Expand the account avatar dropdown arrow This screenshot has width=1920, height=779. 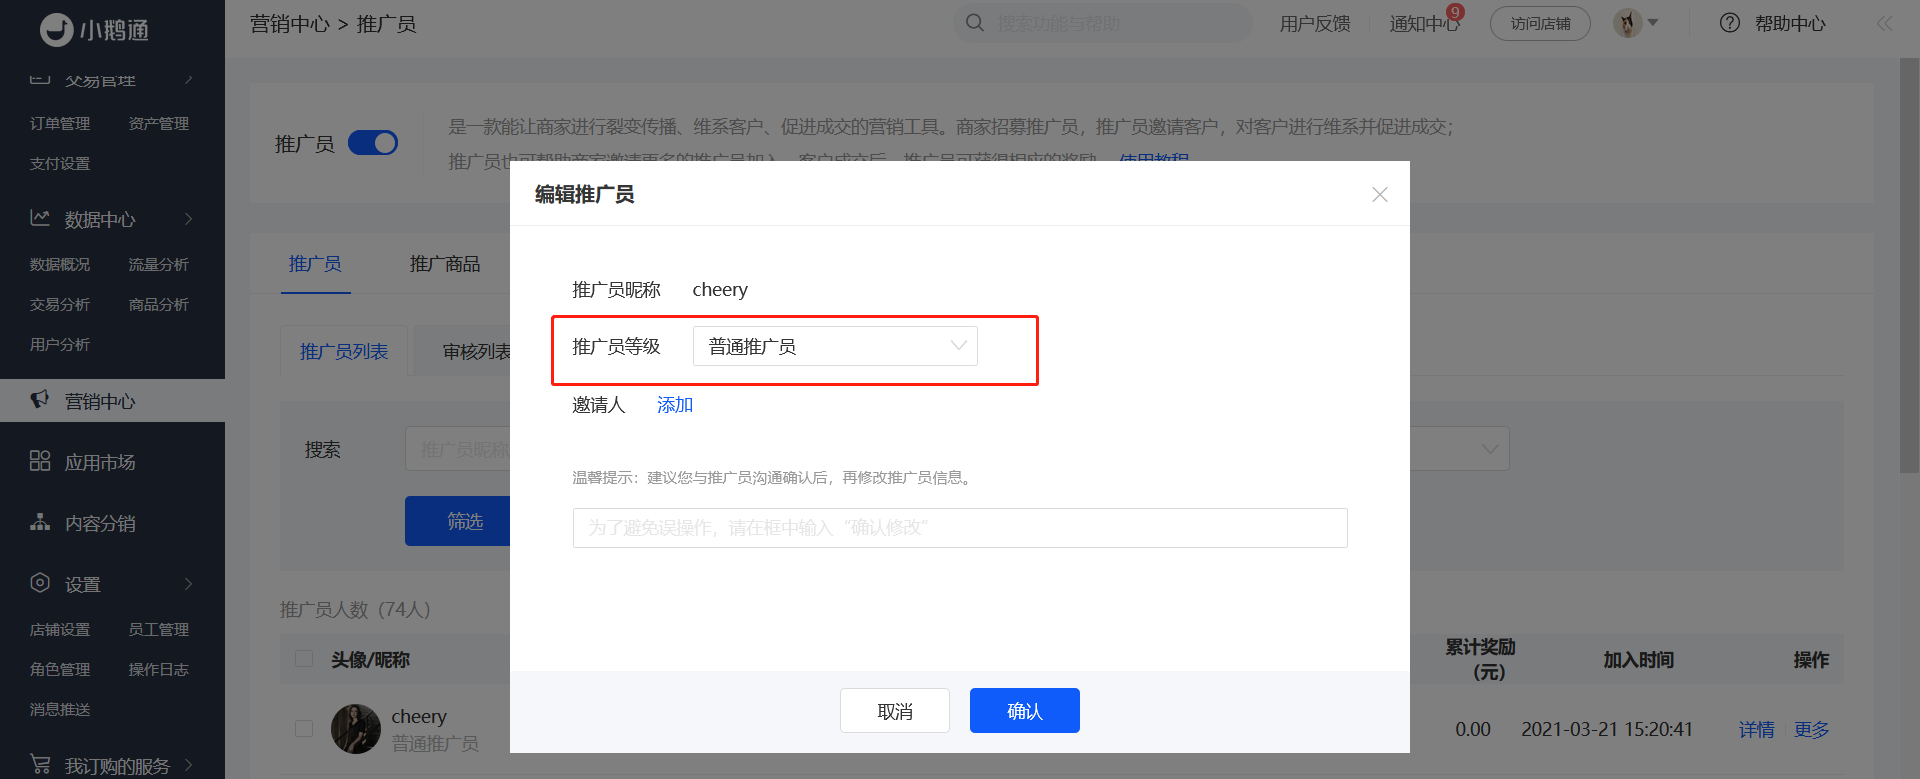pos(1653,23)
